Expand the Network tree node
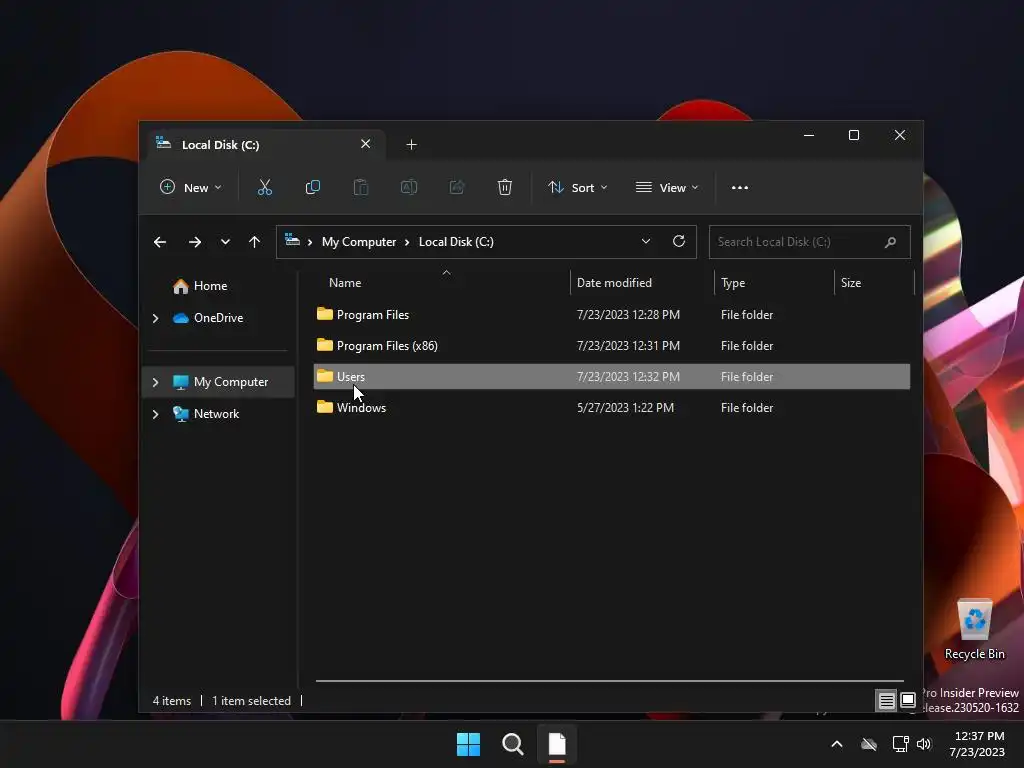 tap(155, 414)
